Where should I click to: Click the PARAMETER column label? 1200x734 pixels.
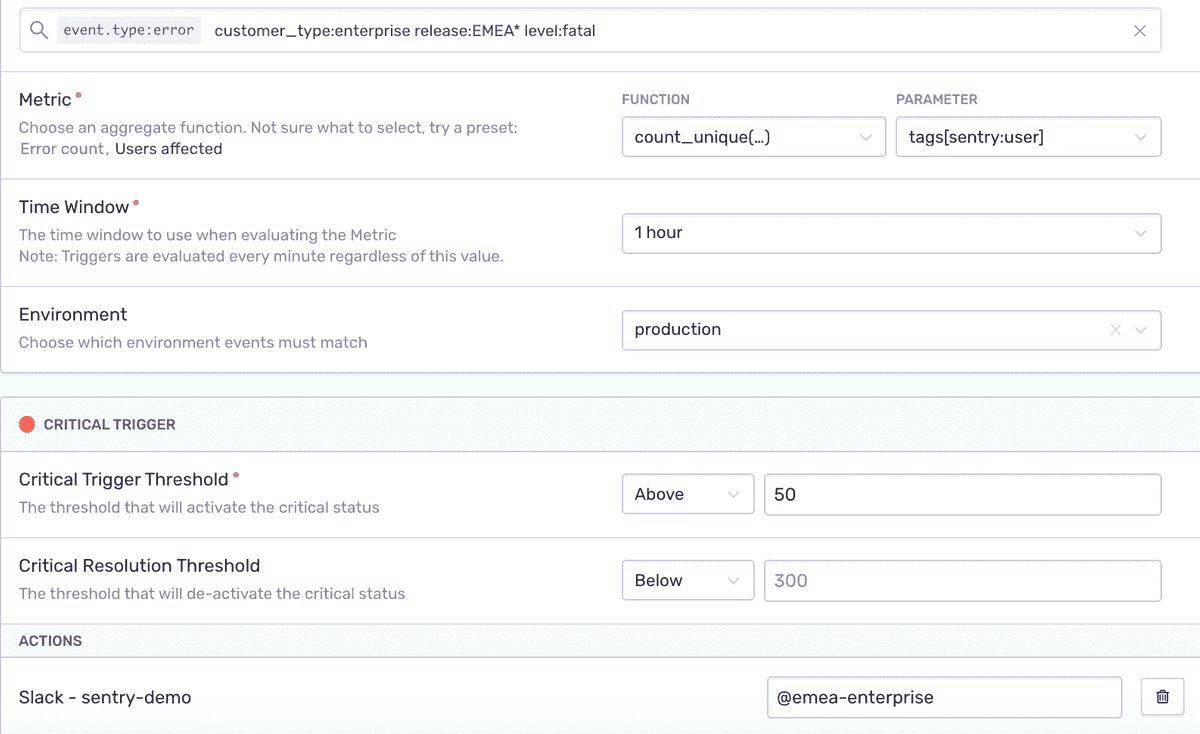(x=937, y=99)
